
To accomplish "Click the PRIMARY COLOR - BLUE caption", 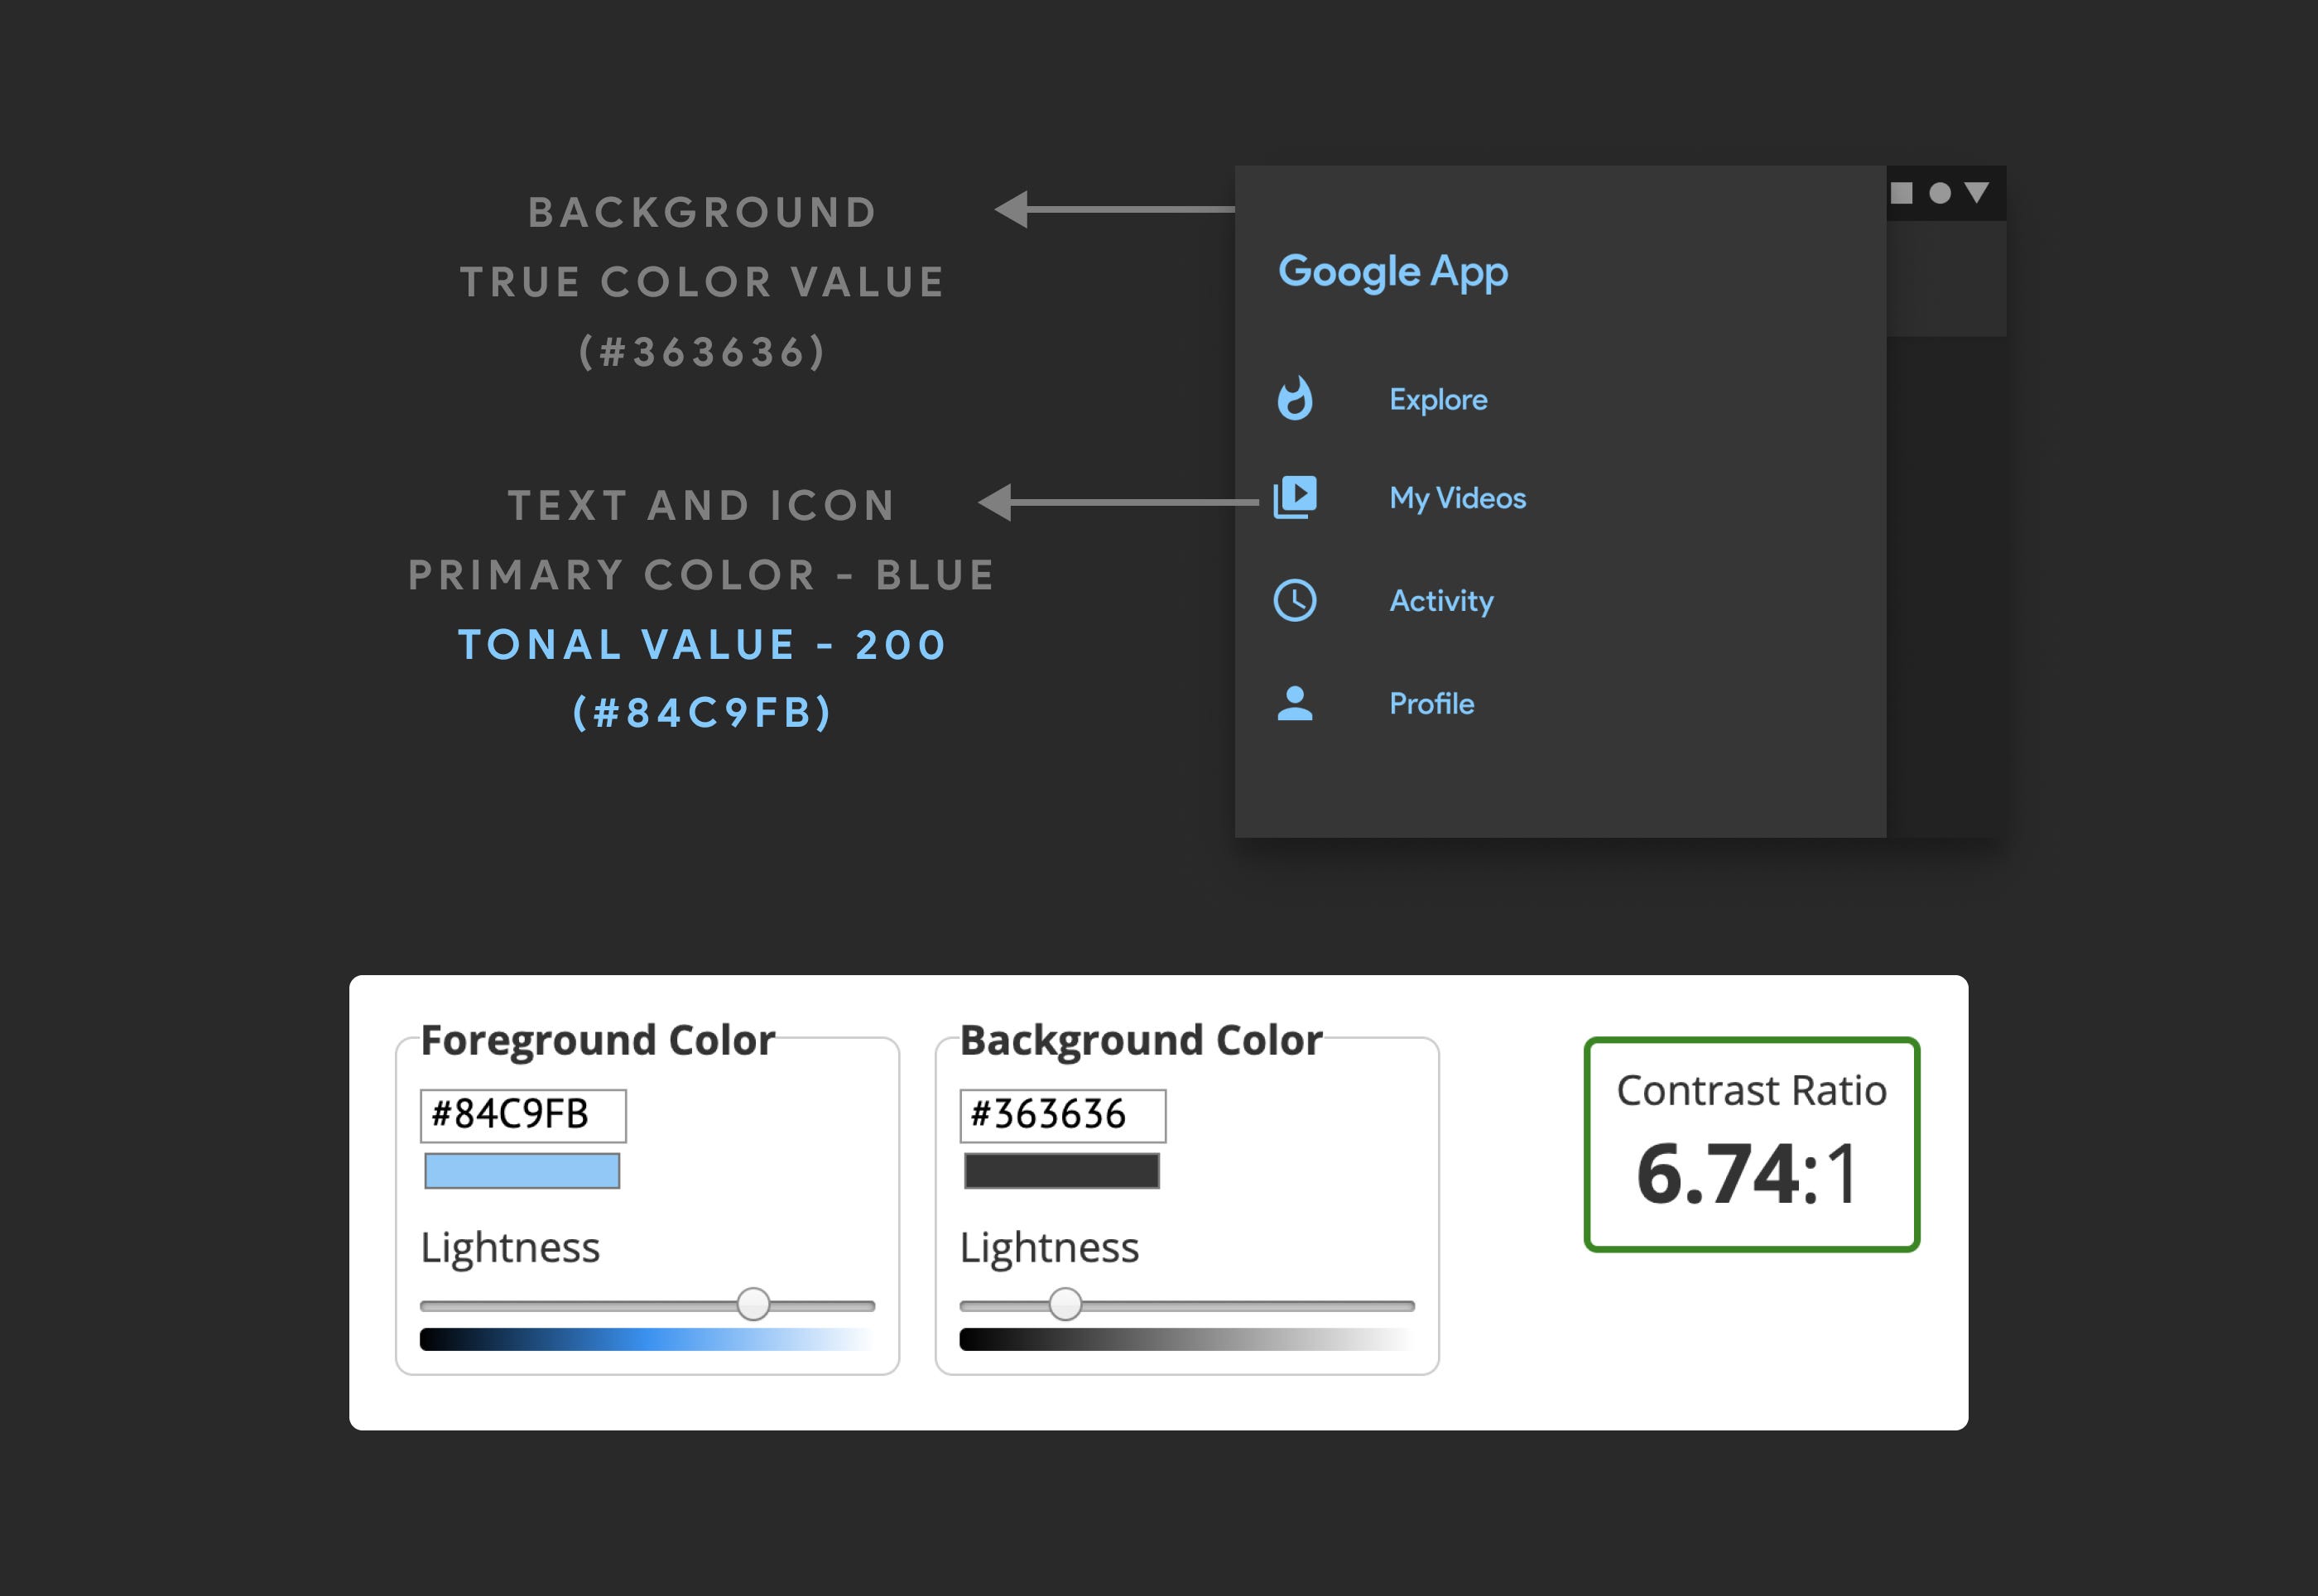I will click(x=702, y=575).
